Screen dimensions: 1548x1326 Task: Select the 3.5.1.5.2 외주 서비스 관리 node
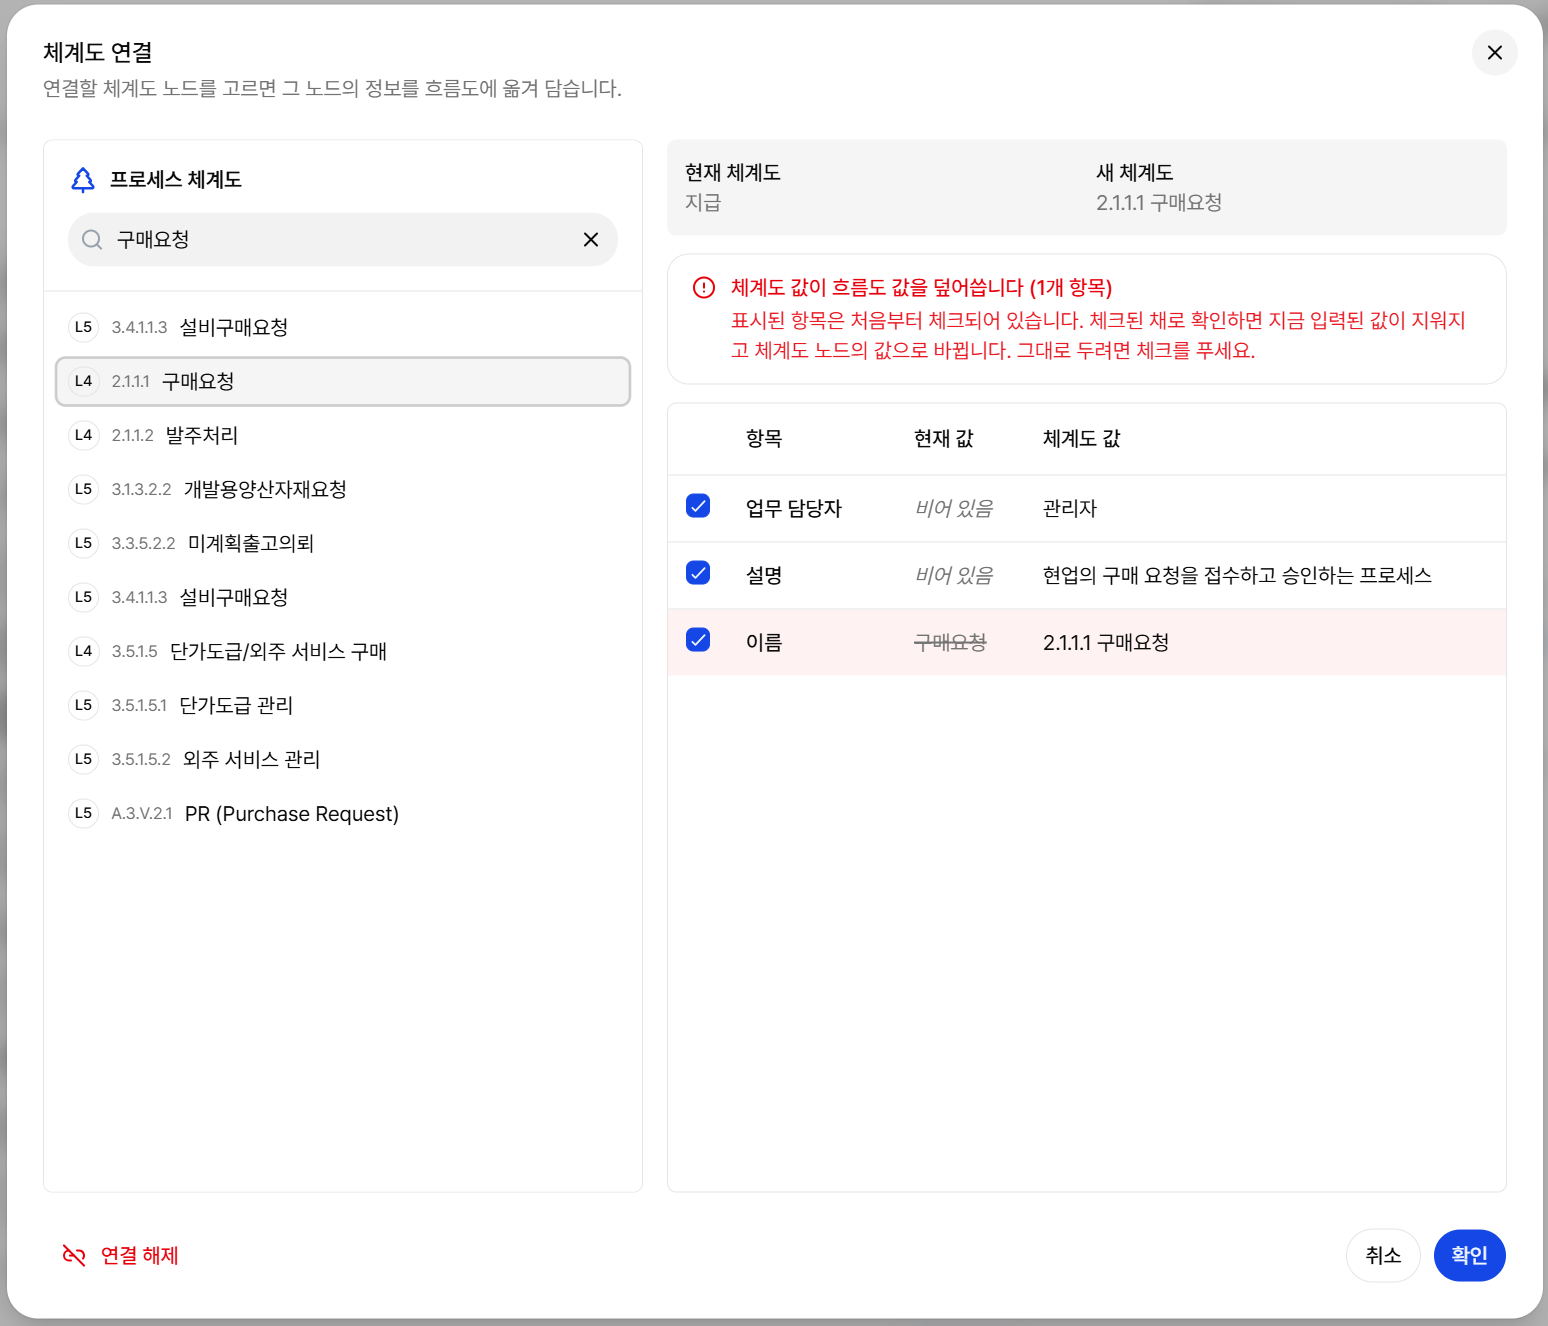point(343,759)
